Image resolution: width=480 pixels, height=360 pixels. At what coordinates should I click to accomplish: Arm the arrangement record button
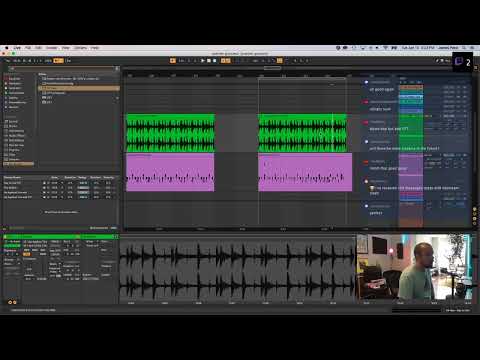click(x=215, y=61)
